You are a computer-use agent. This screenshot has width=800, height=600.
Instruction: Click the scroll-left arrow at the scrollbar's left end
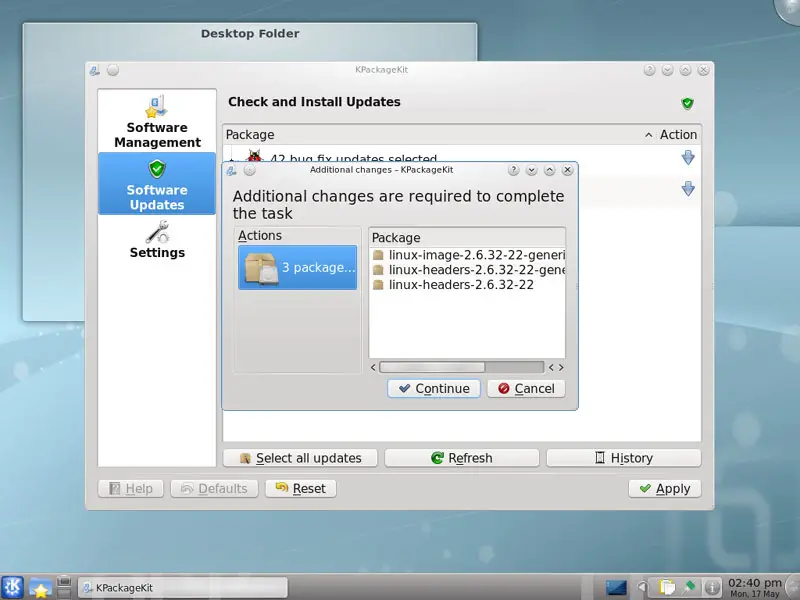tap(373, 367)
